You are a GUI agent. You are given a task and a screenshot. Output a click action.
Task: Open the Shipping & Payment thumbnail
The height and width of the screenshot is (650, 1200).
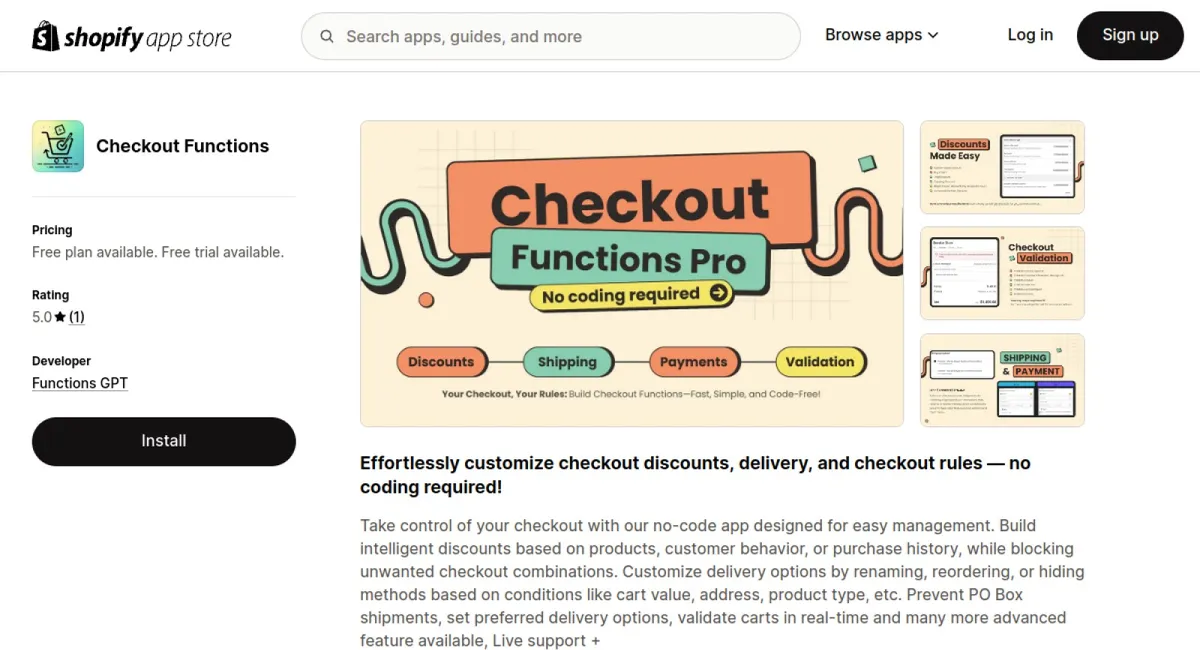(x=1002, y=380)
